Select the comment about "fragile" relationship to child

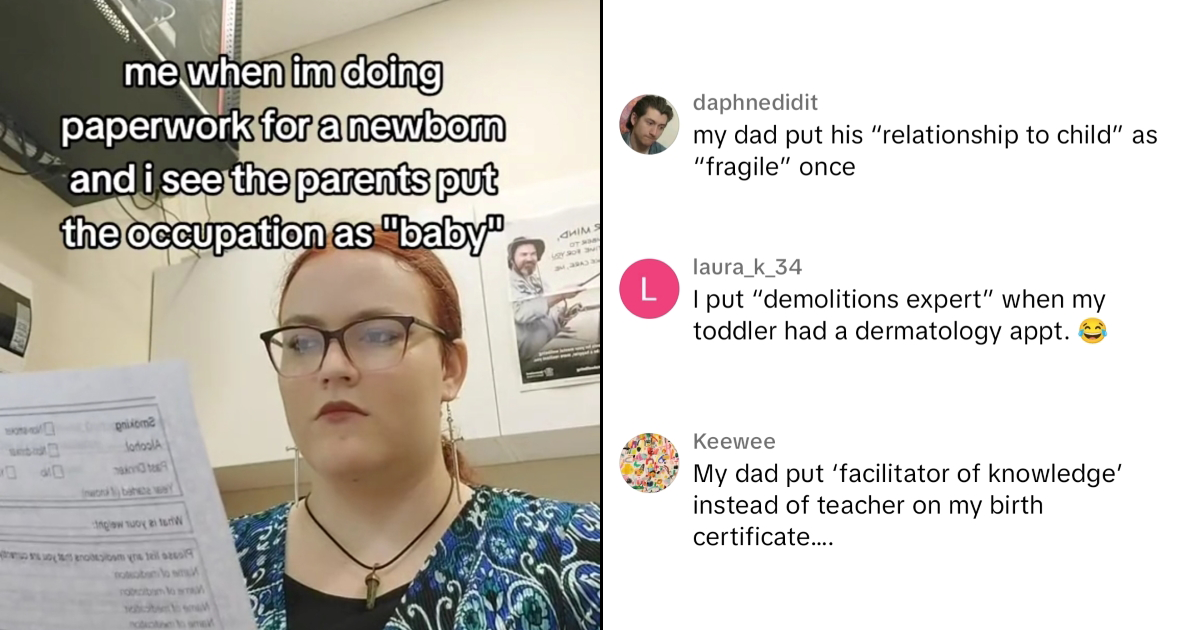[x=925, y=151]
